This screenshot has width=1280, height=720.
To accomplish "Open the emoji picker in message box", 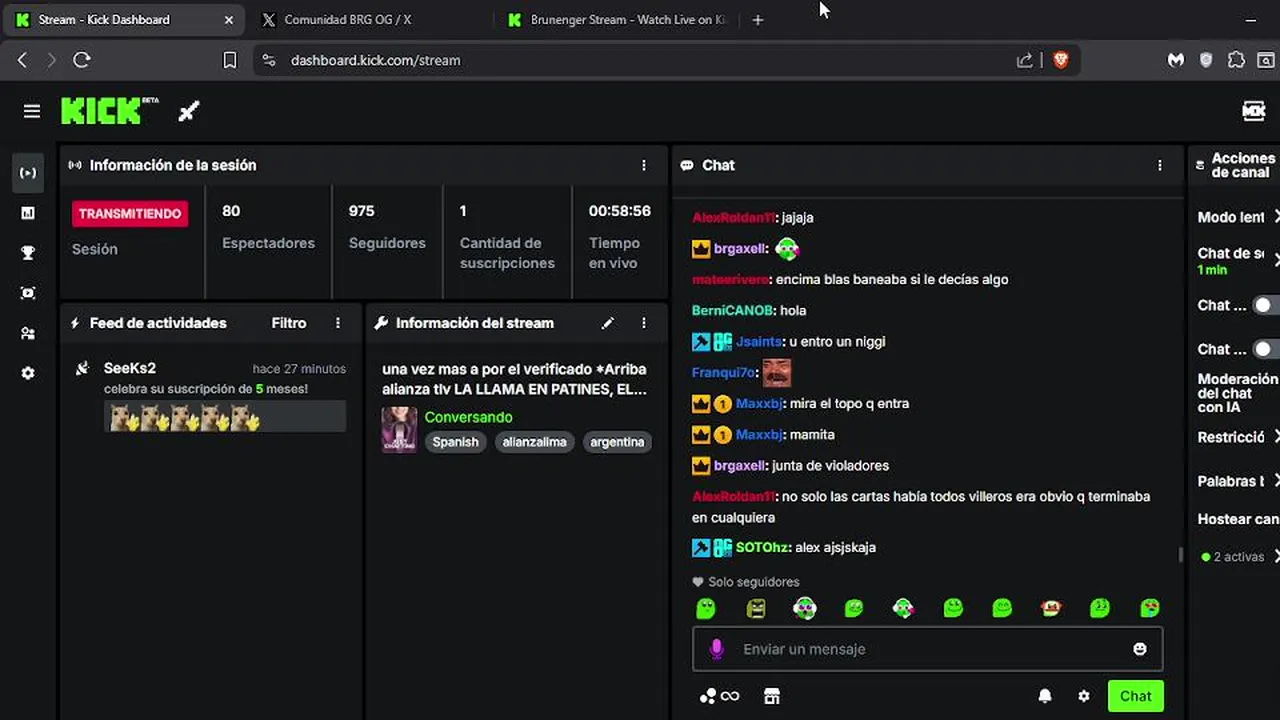I will (x=1139, y=649).
